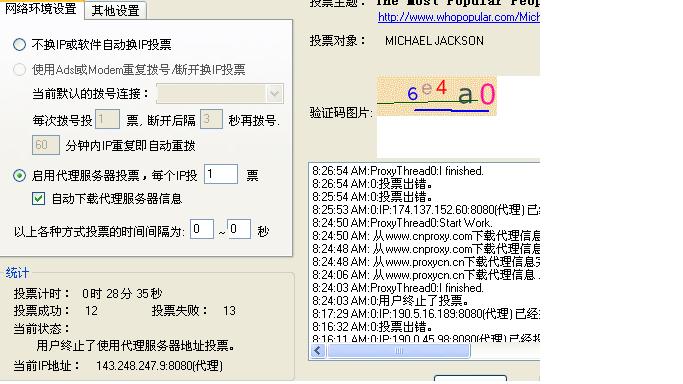
Task: Click the default dial-up connection combo box
Action: coord(220,94)
